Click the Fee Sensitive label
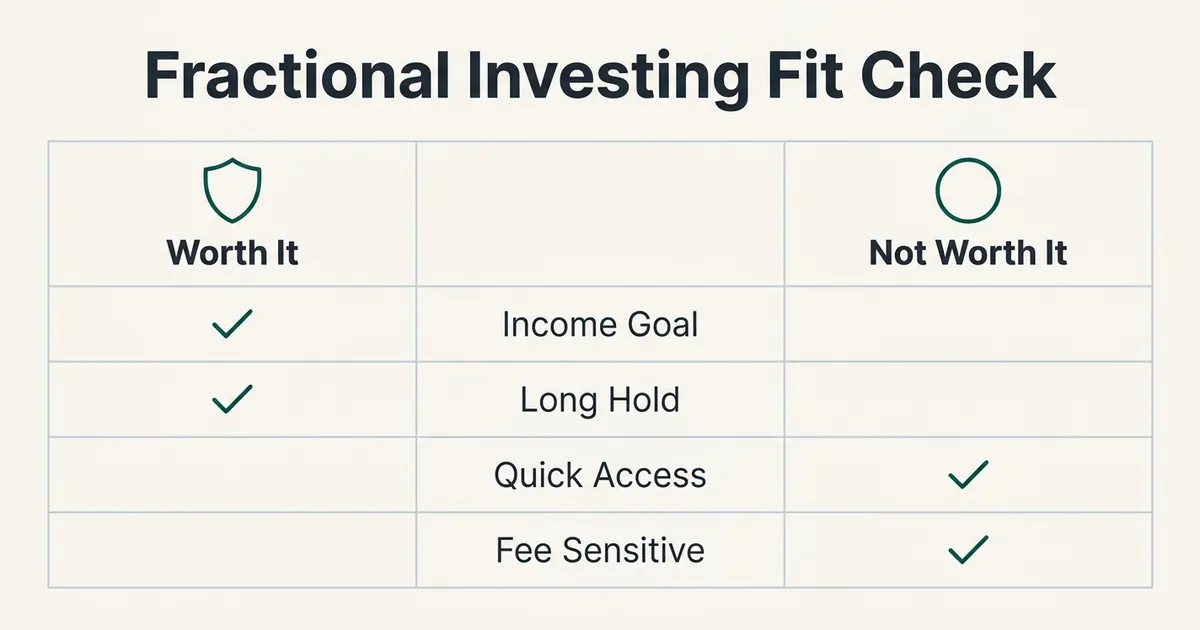 pyautogui.click(x=600, y=550)
